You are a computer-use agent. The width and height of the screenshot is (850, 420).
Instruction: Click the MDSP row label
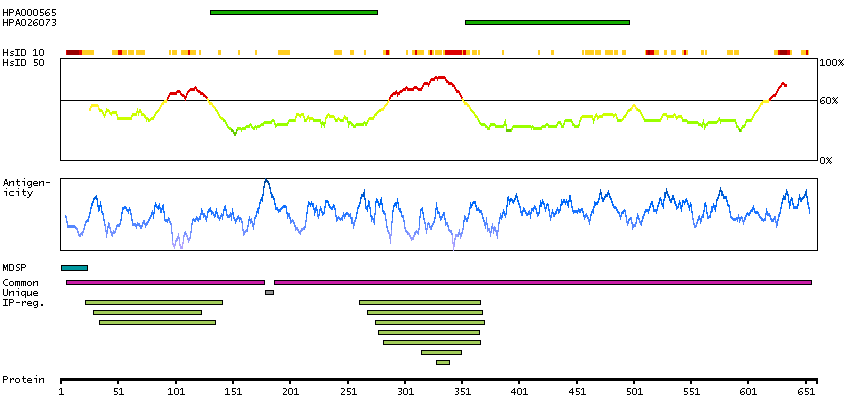pos(14,268)
